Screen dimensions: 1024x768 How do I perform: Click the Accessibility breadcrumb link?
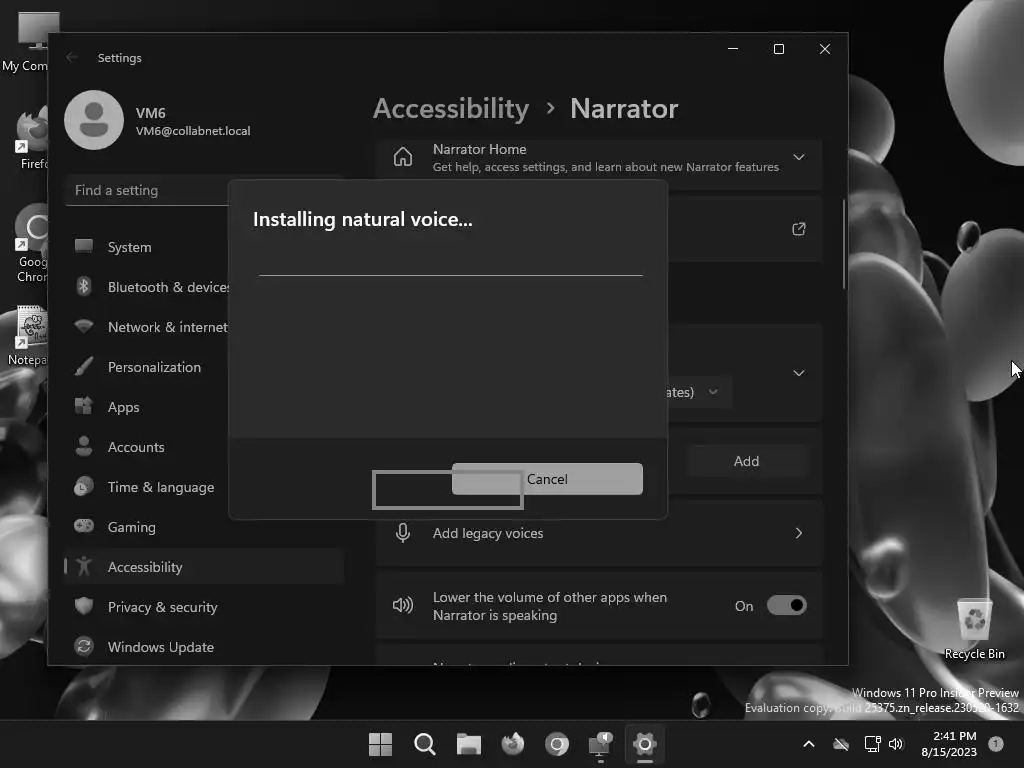coord(451,108)
